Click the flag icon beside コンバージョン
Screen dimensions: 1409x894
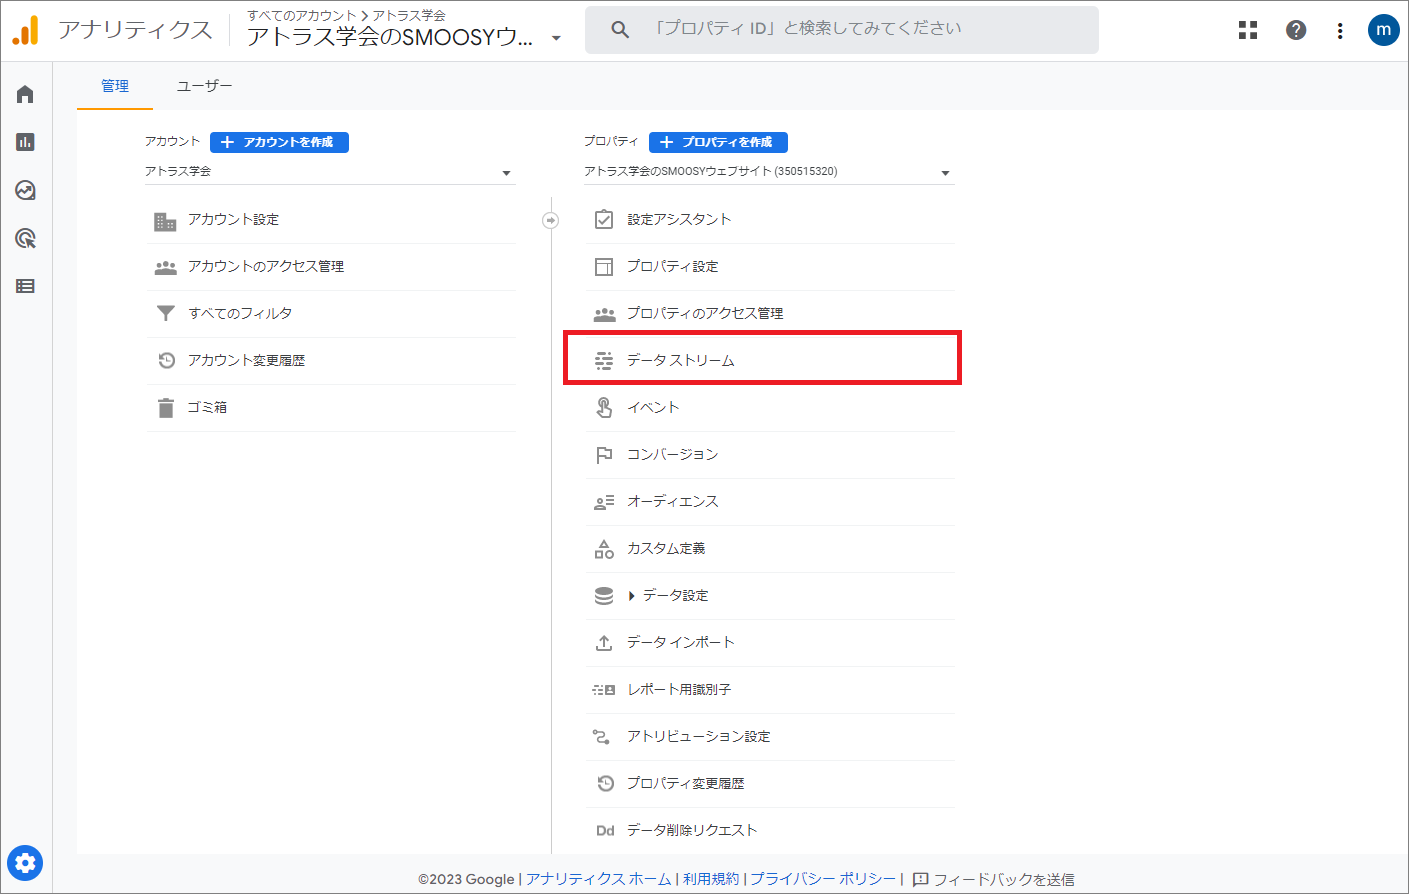604,455
